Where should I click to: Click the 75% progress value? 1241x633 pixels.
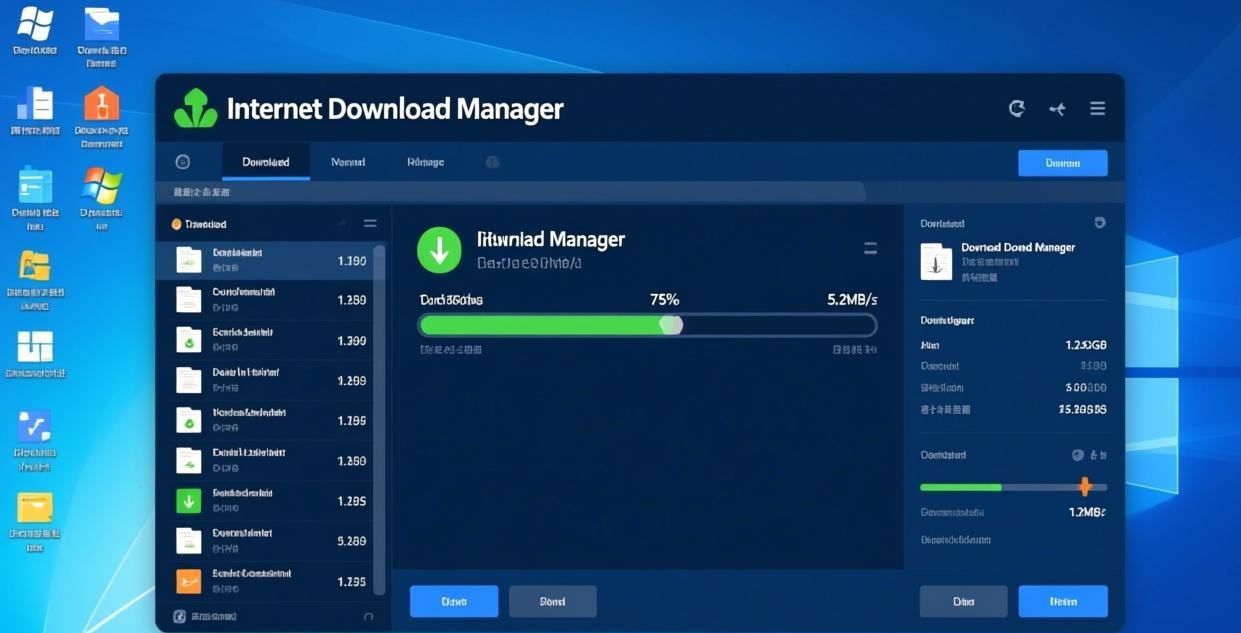click(664, 299)
